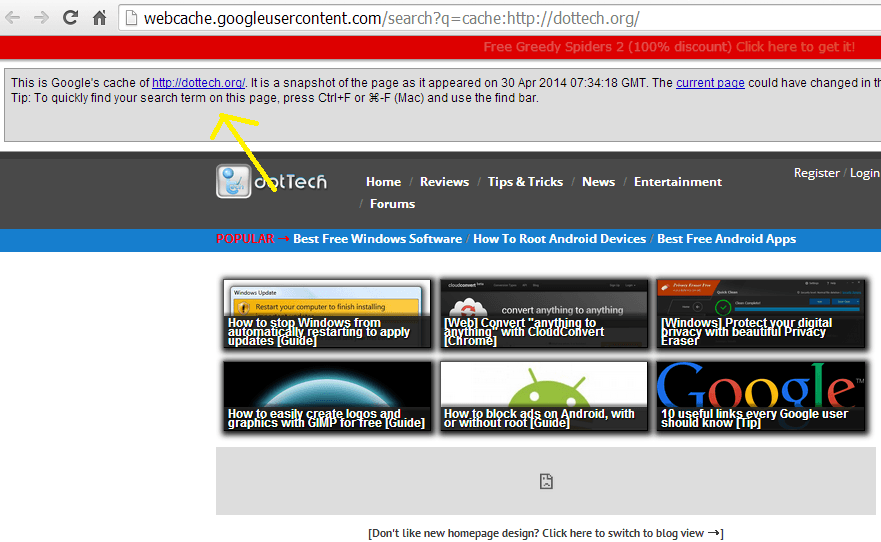This screenshot has width=881, height=542.
Task: Open Forums from the navigation
Action: [x=392, y=204]
